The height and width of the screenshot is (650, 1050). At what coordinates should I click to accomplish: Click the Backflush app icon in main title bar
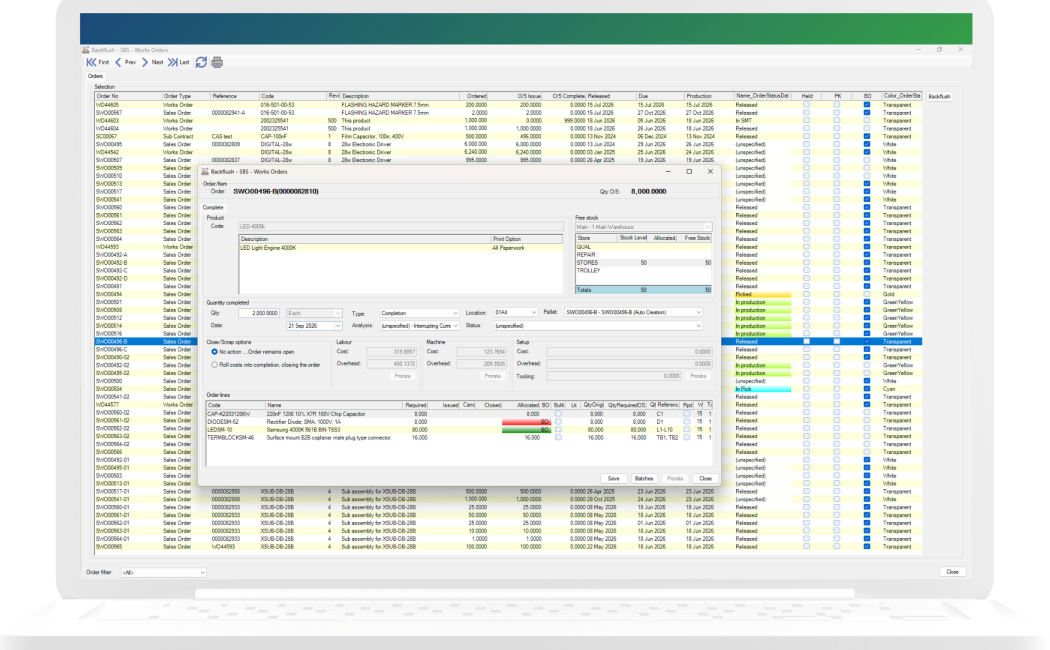tap(86, 50)
